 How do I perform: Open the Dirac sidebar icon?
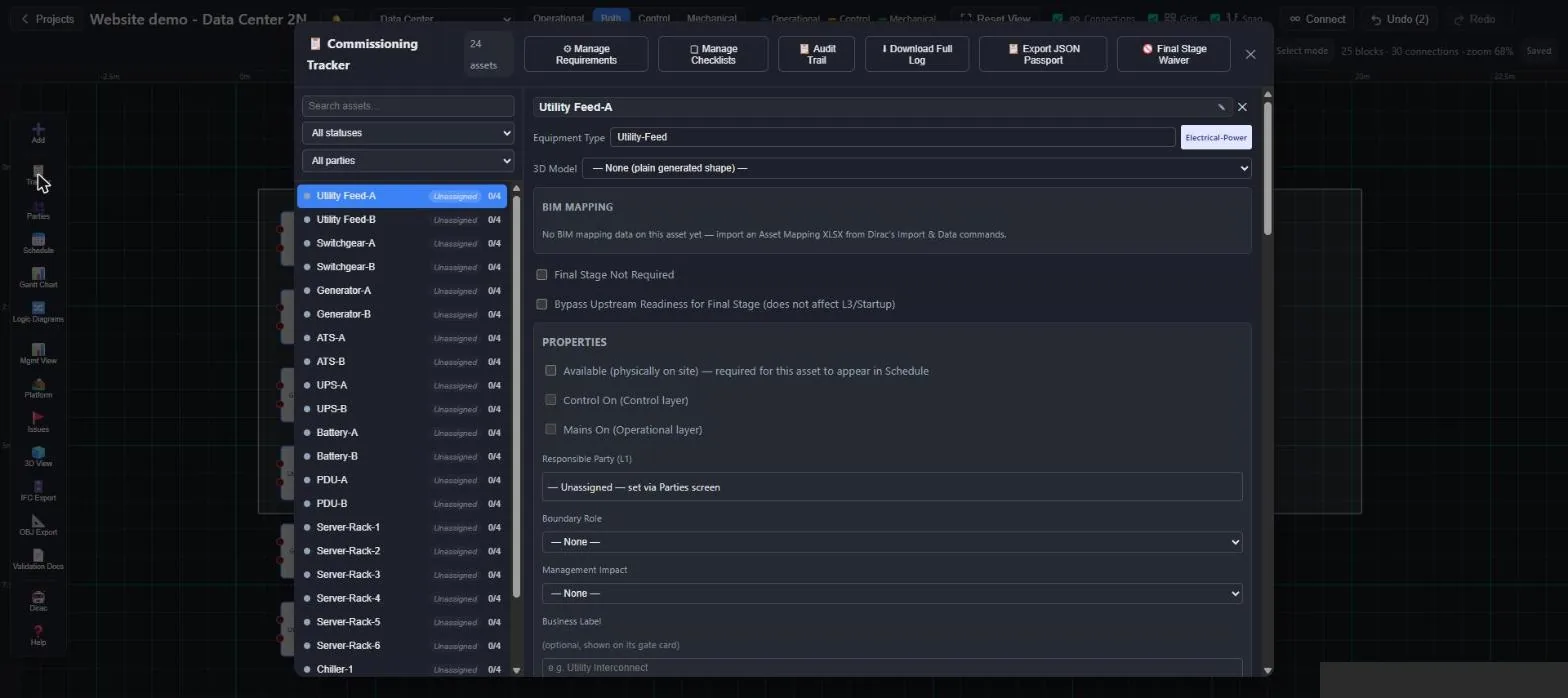38,601
